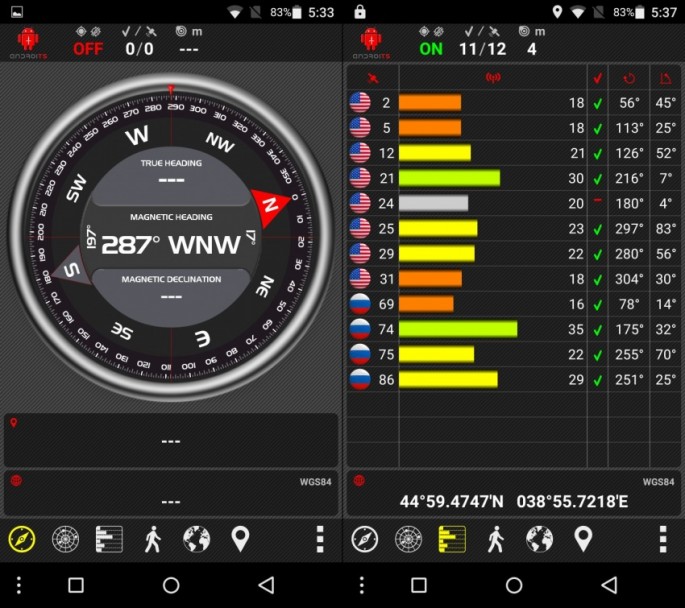Toggle the green GPS ON indicator

pos(431,48)
